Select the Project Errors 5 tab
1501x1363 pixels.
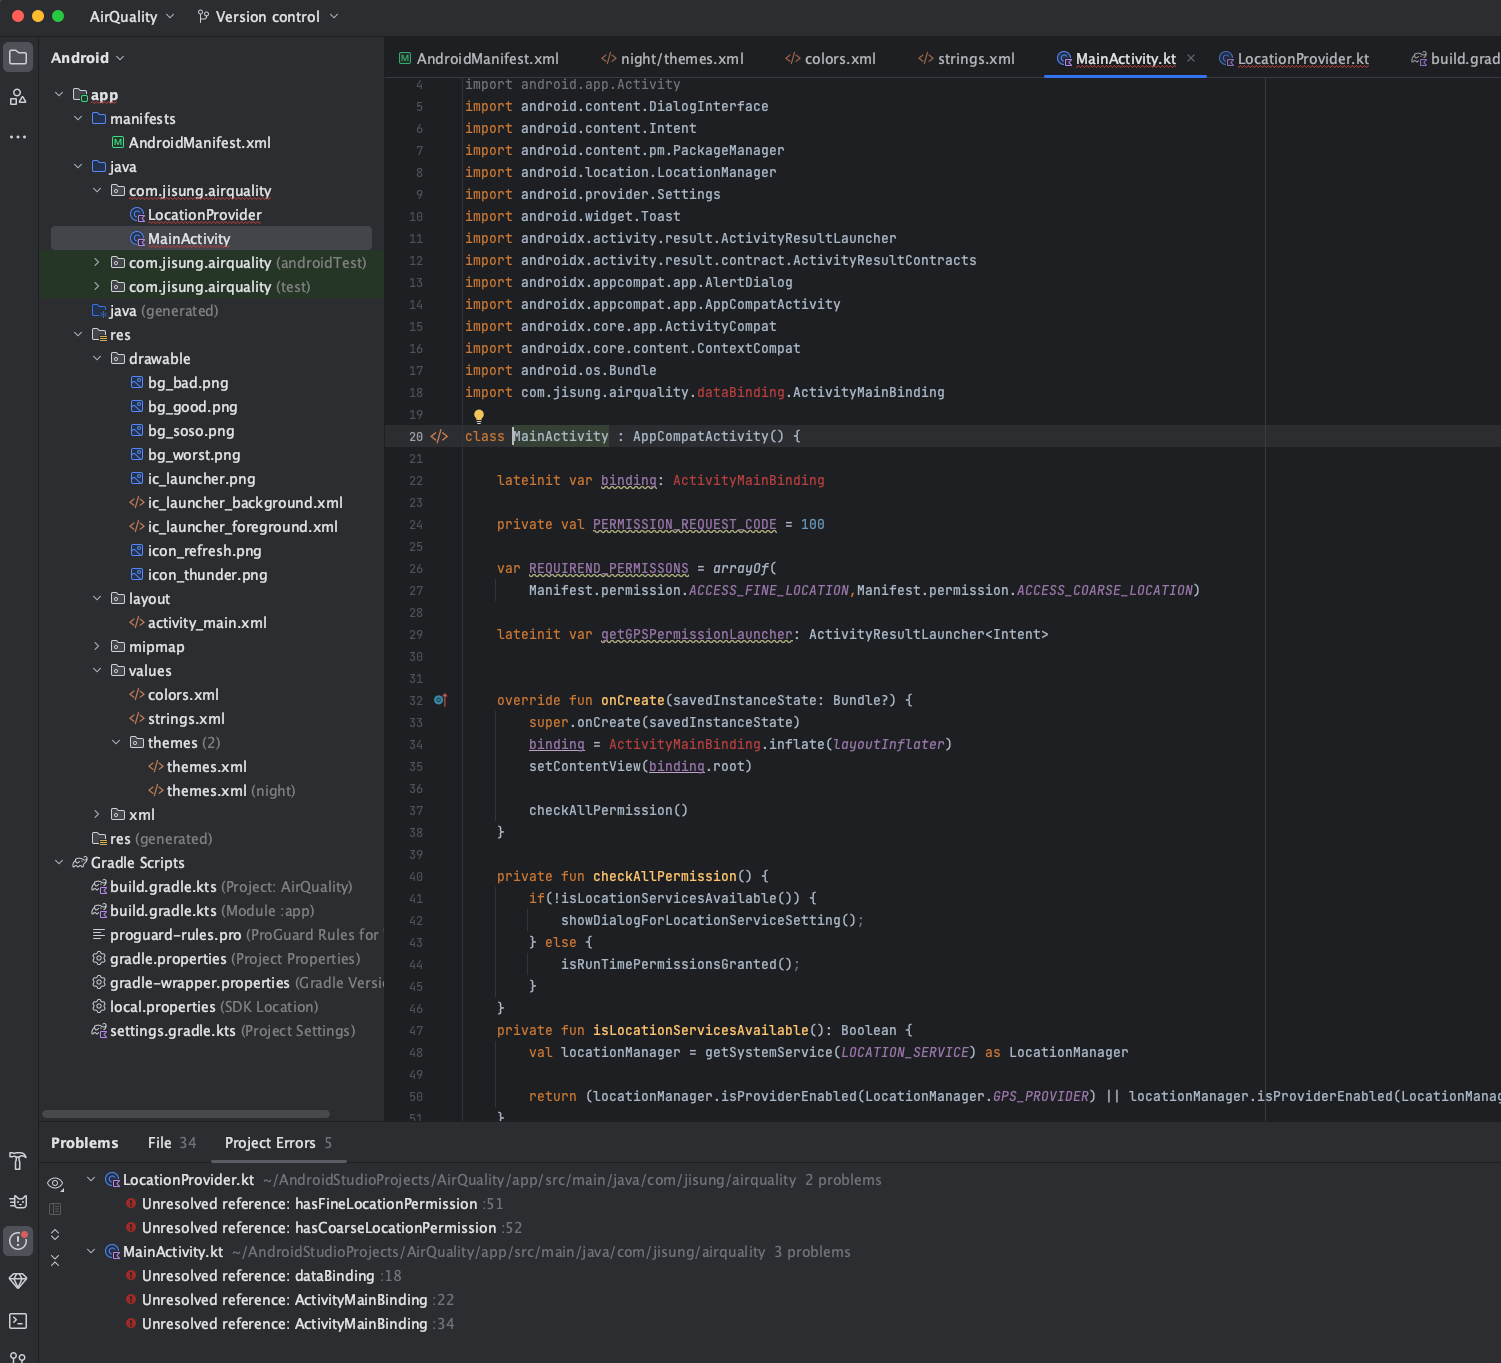278,1142
